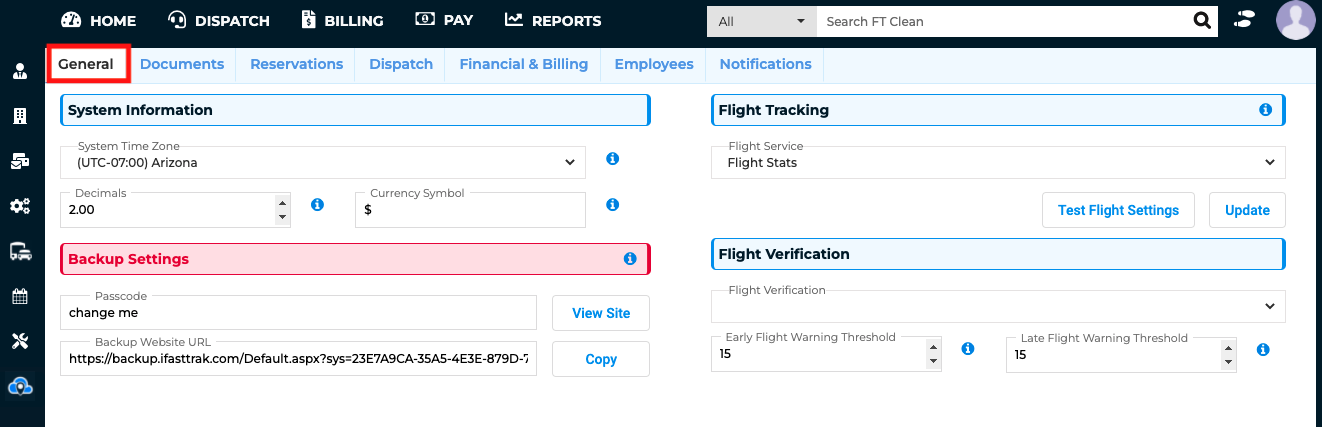The width and height of the screenshot is (1322, 427).
Task: Switch to the Notifications tab
Action: 765,64
